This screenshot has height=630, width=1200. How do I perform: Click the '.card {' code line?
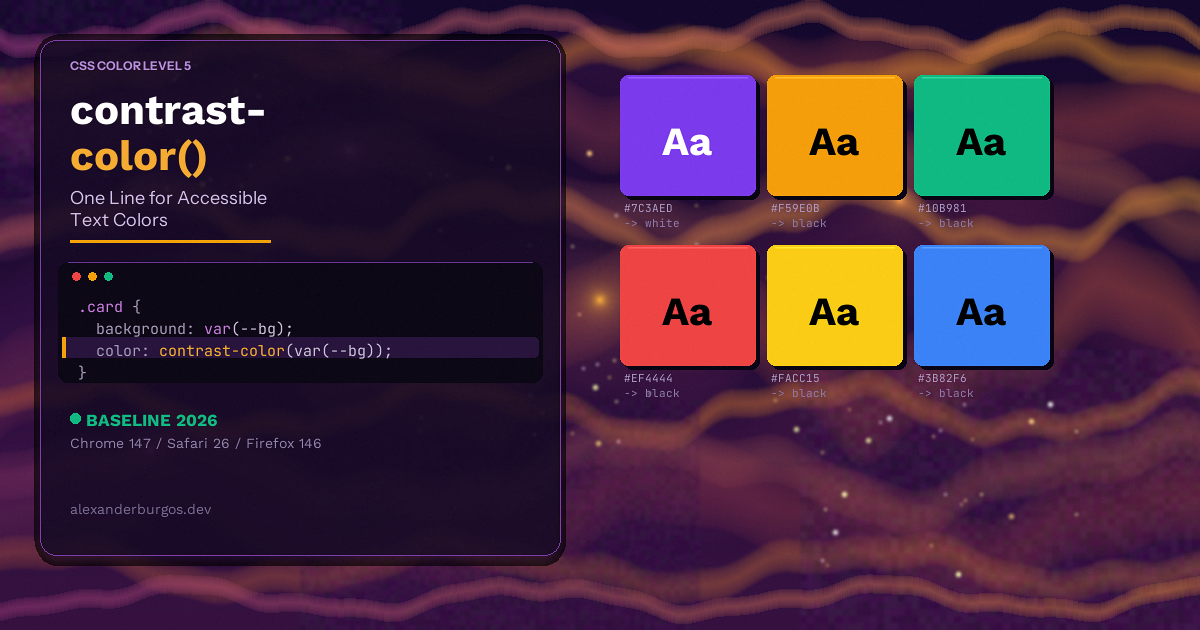110,307
